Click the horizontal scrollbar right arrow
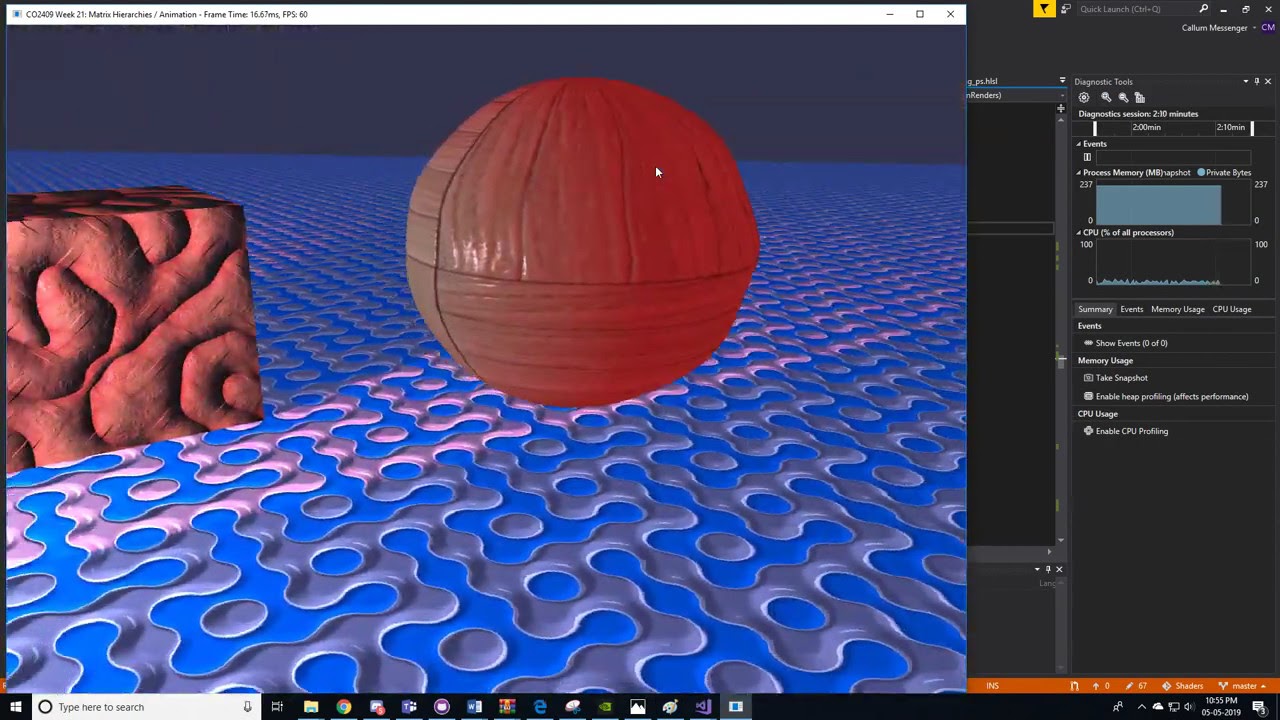This screenshot has width=1280, height=720. [x=1049, y=552]
